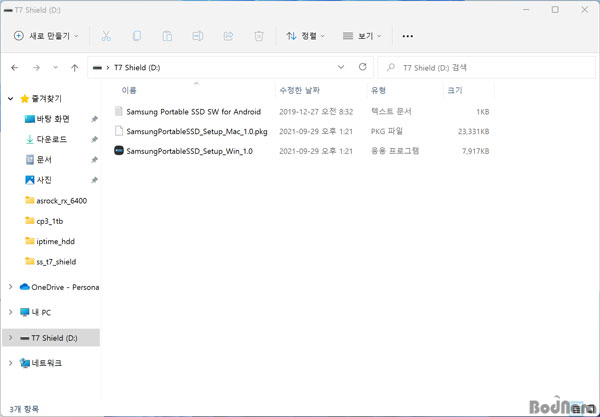The image size is (600, 417).
Task: Sort by 유형 type column header
Action: [x=378, y=90]
